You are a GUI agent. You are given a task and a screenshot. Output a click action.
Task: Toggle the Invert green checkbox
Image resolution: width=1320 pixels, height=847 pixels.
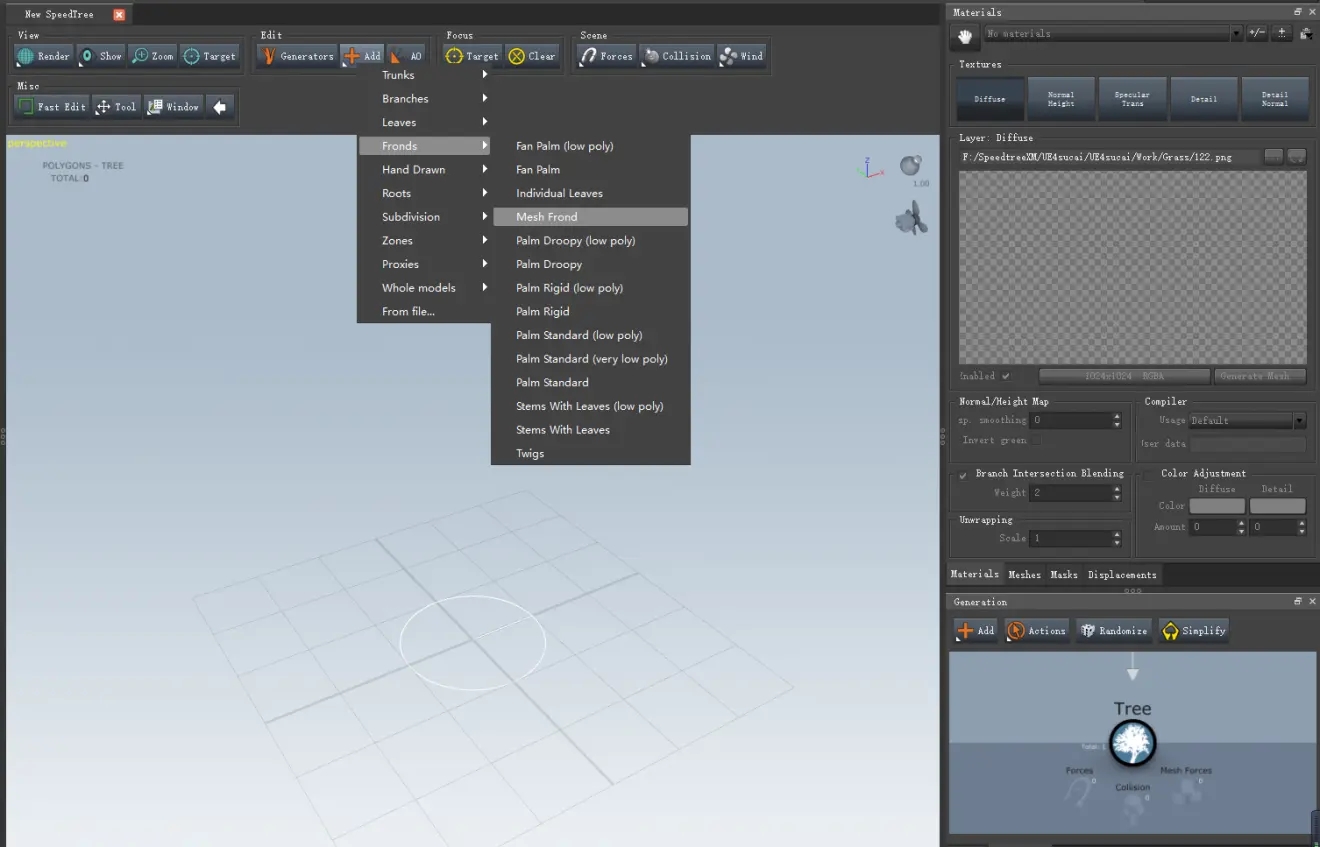click(1036, 440)
